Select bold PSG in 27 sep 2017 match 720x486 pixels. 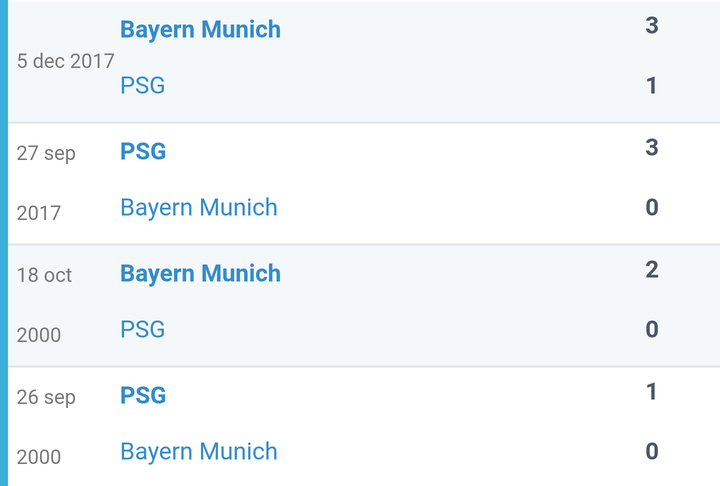pos(143,152)
